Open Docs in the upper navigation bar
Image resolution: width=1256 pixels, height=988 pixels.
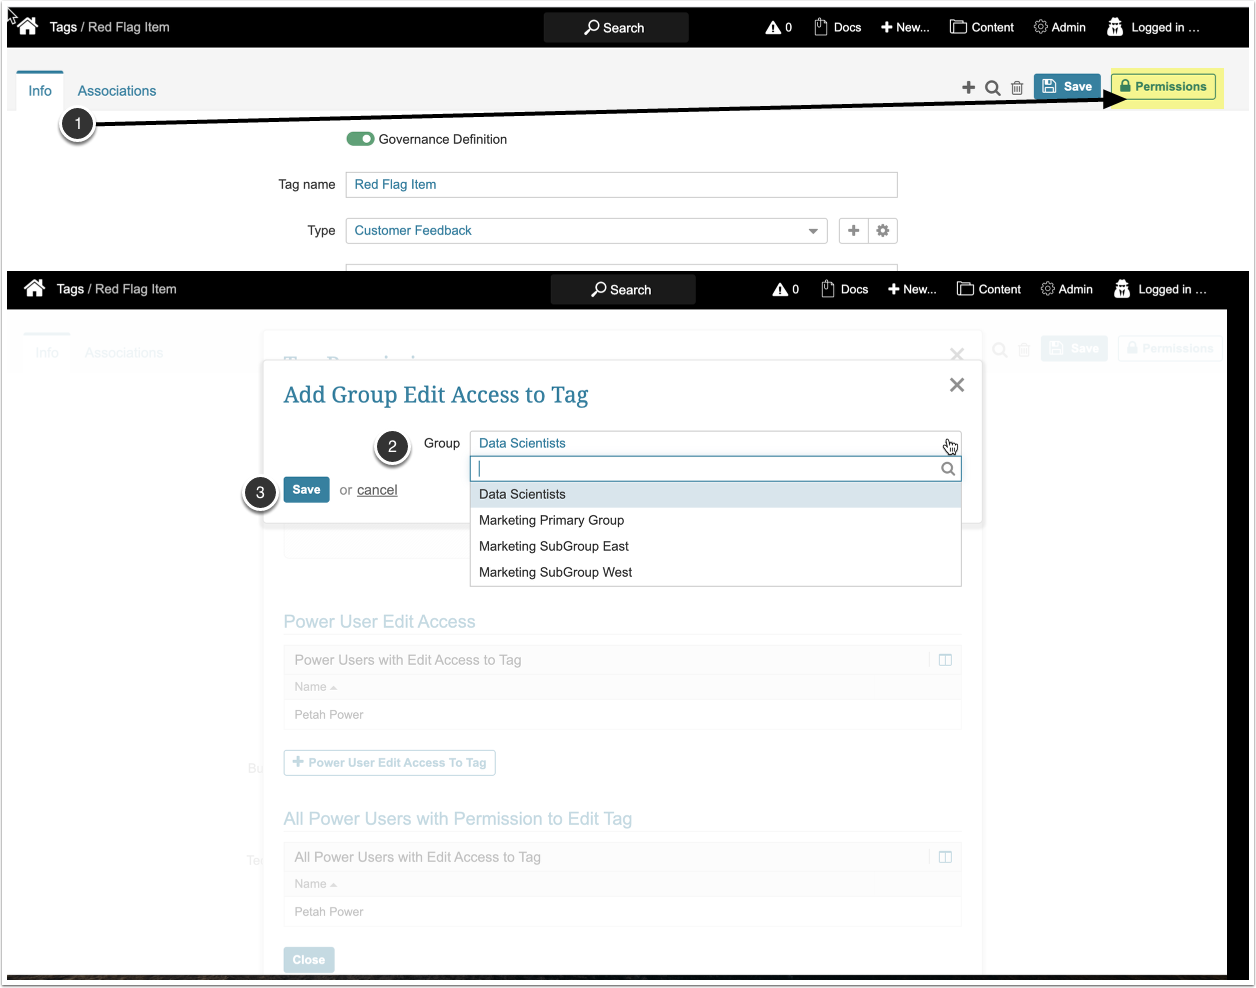point(838,27)
